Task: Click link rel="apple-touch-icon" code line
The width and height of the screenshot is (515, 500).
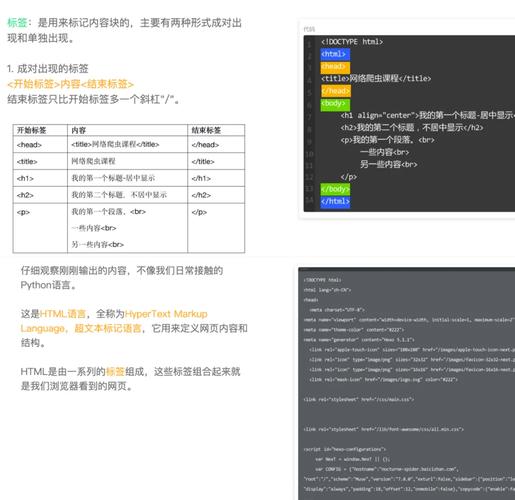Action: point(412,350)
